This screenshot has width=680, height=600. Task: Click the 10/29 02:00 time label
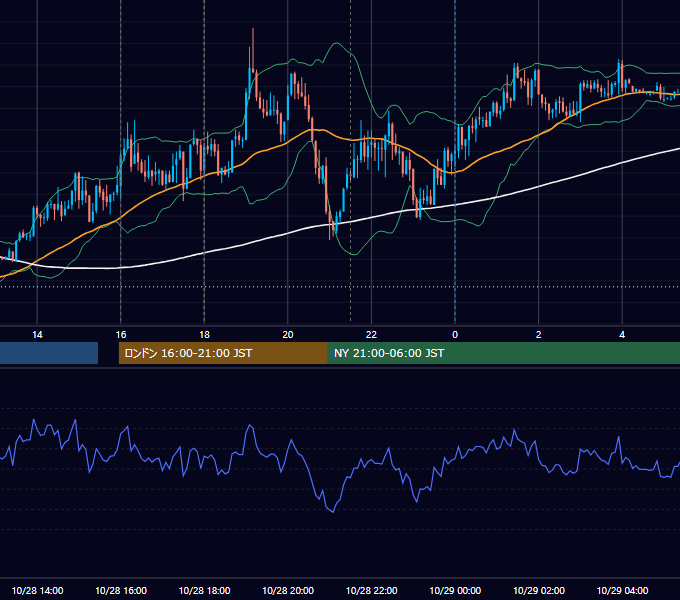point(539,590)
